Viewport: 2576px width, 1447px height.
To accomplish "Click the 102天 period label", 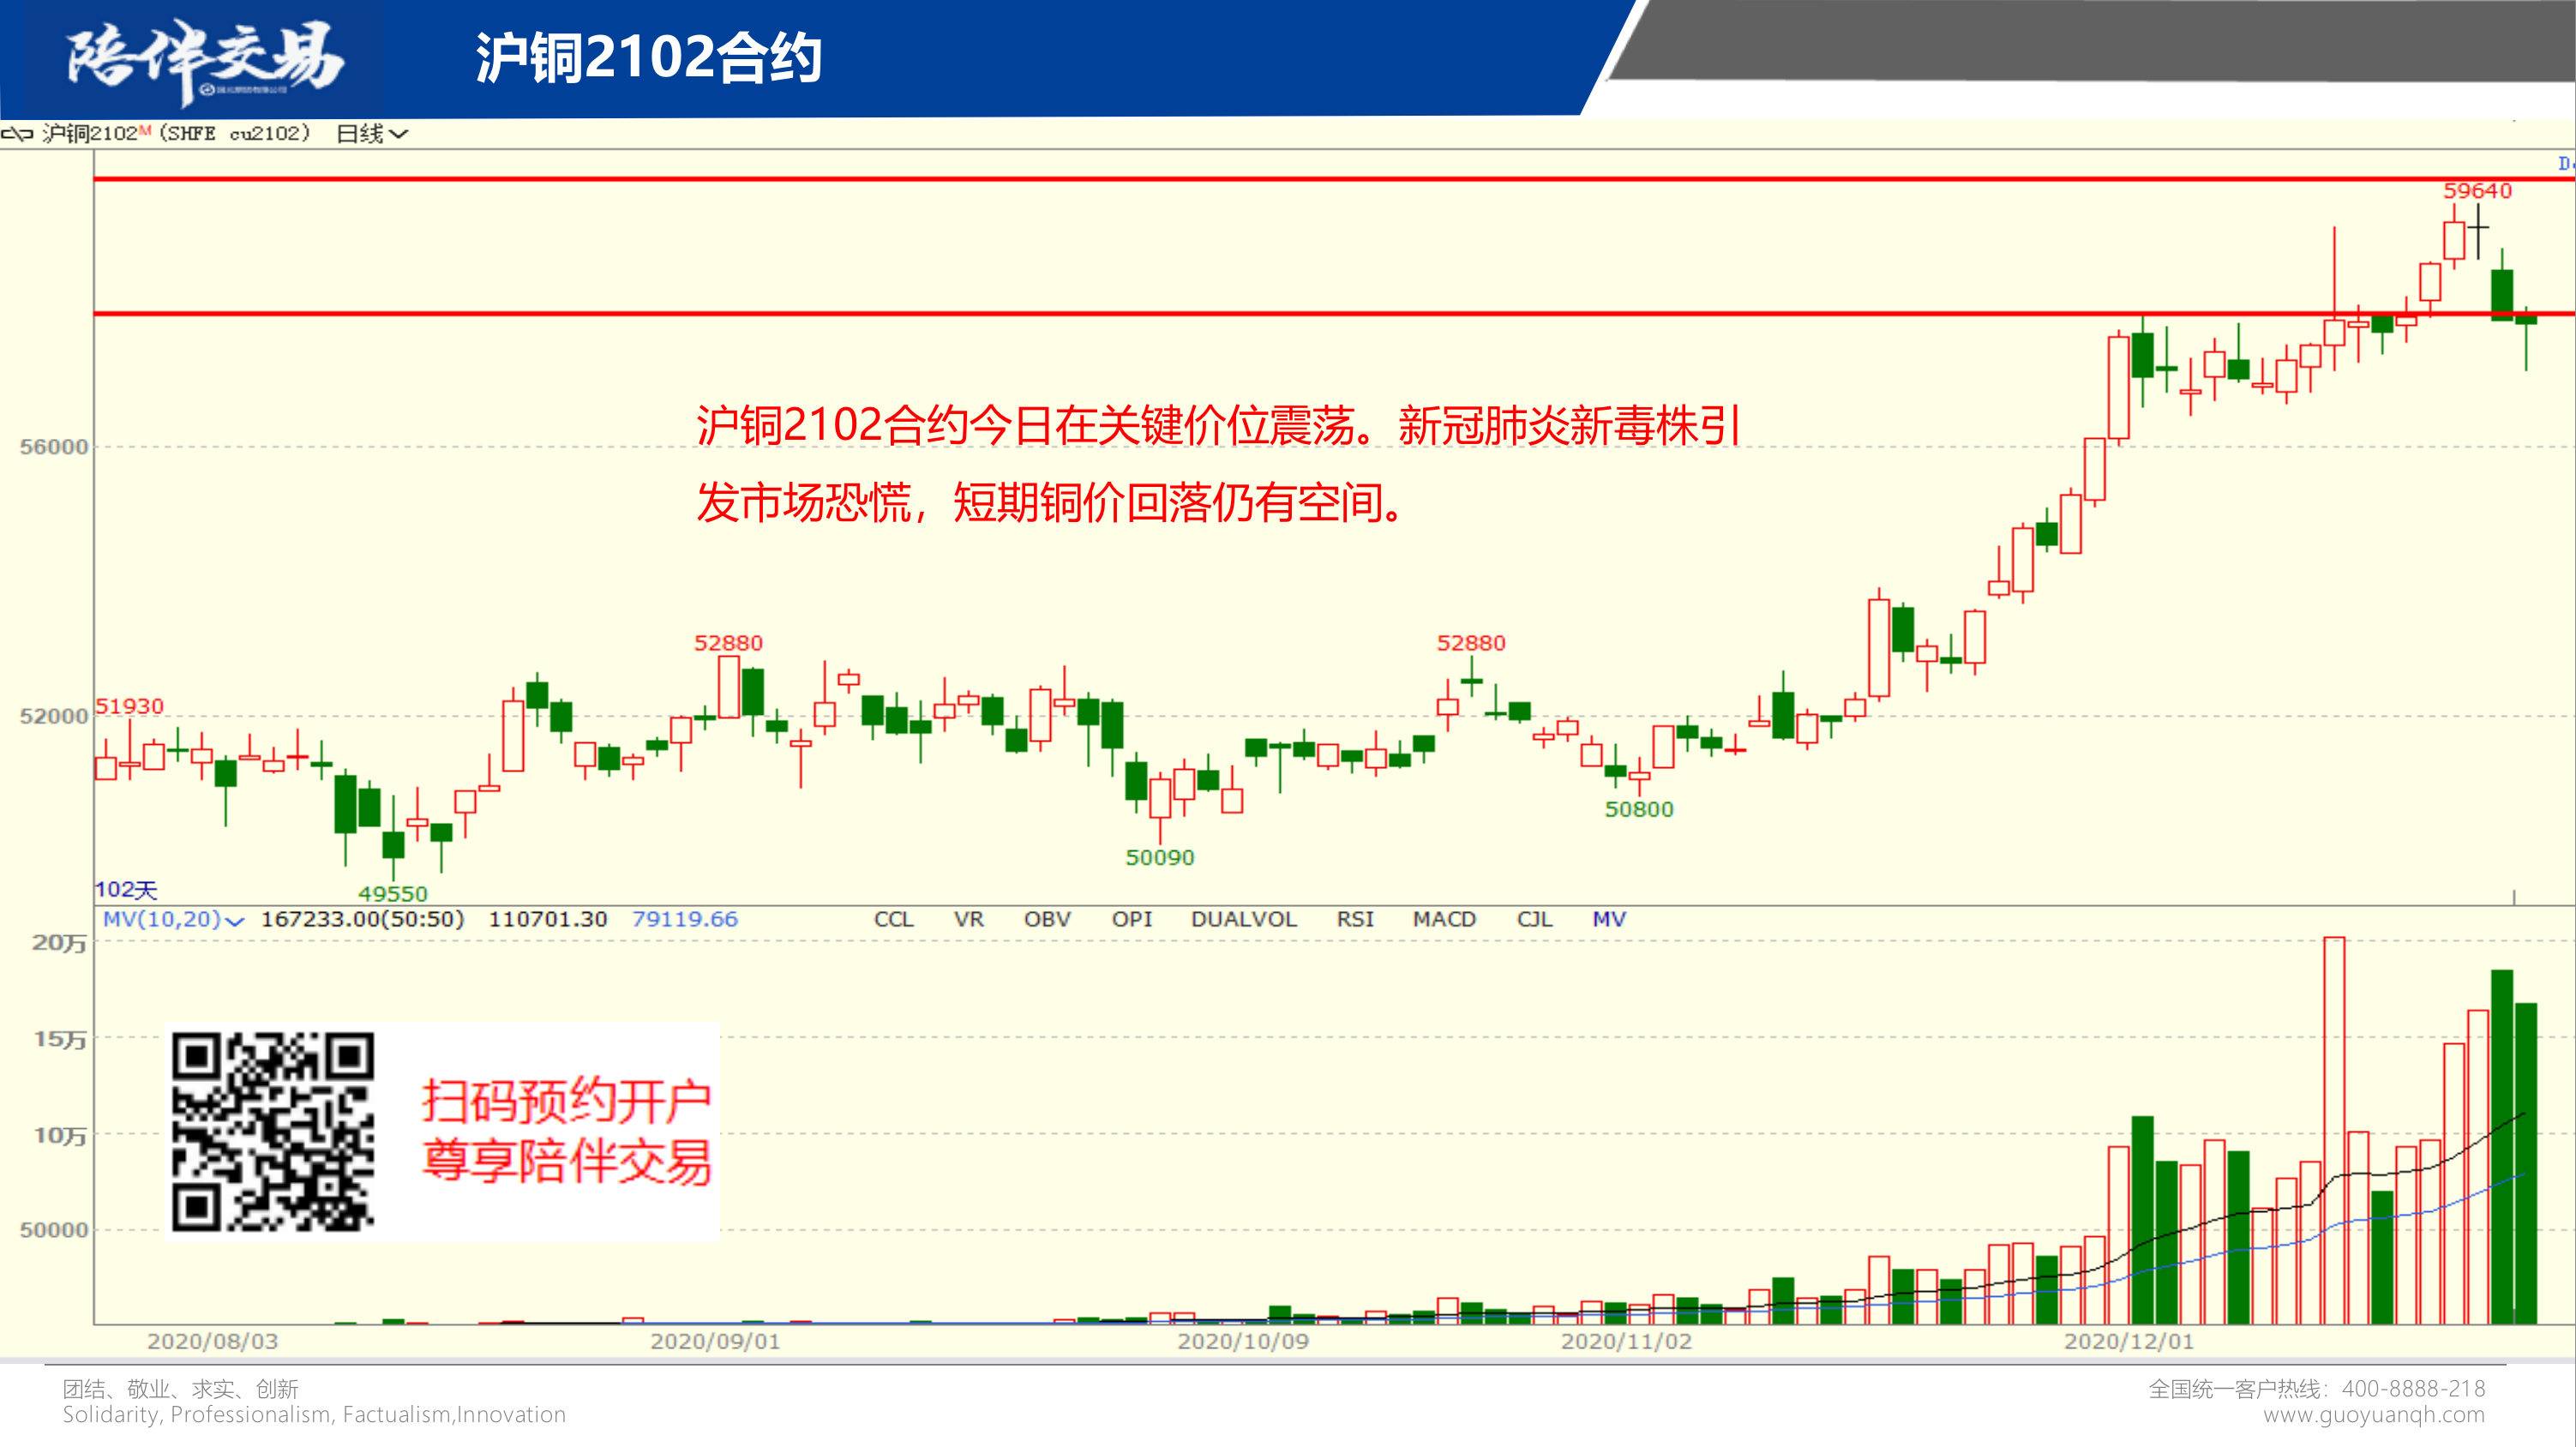I will (x=126, y=889).
